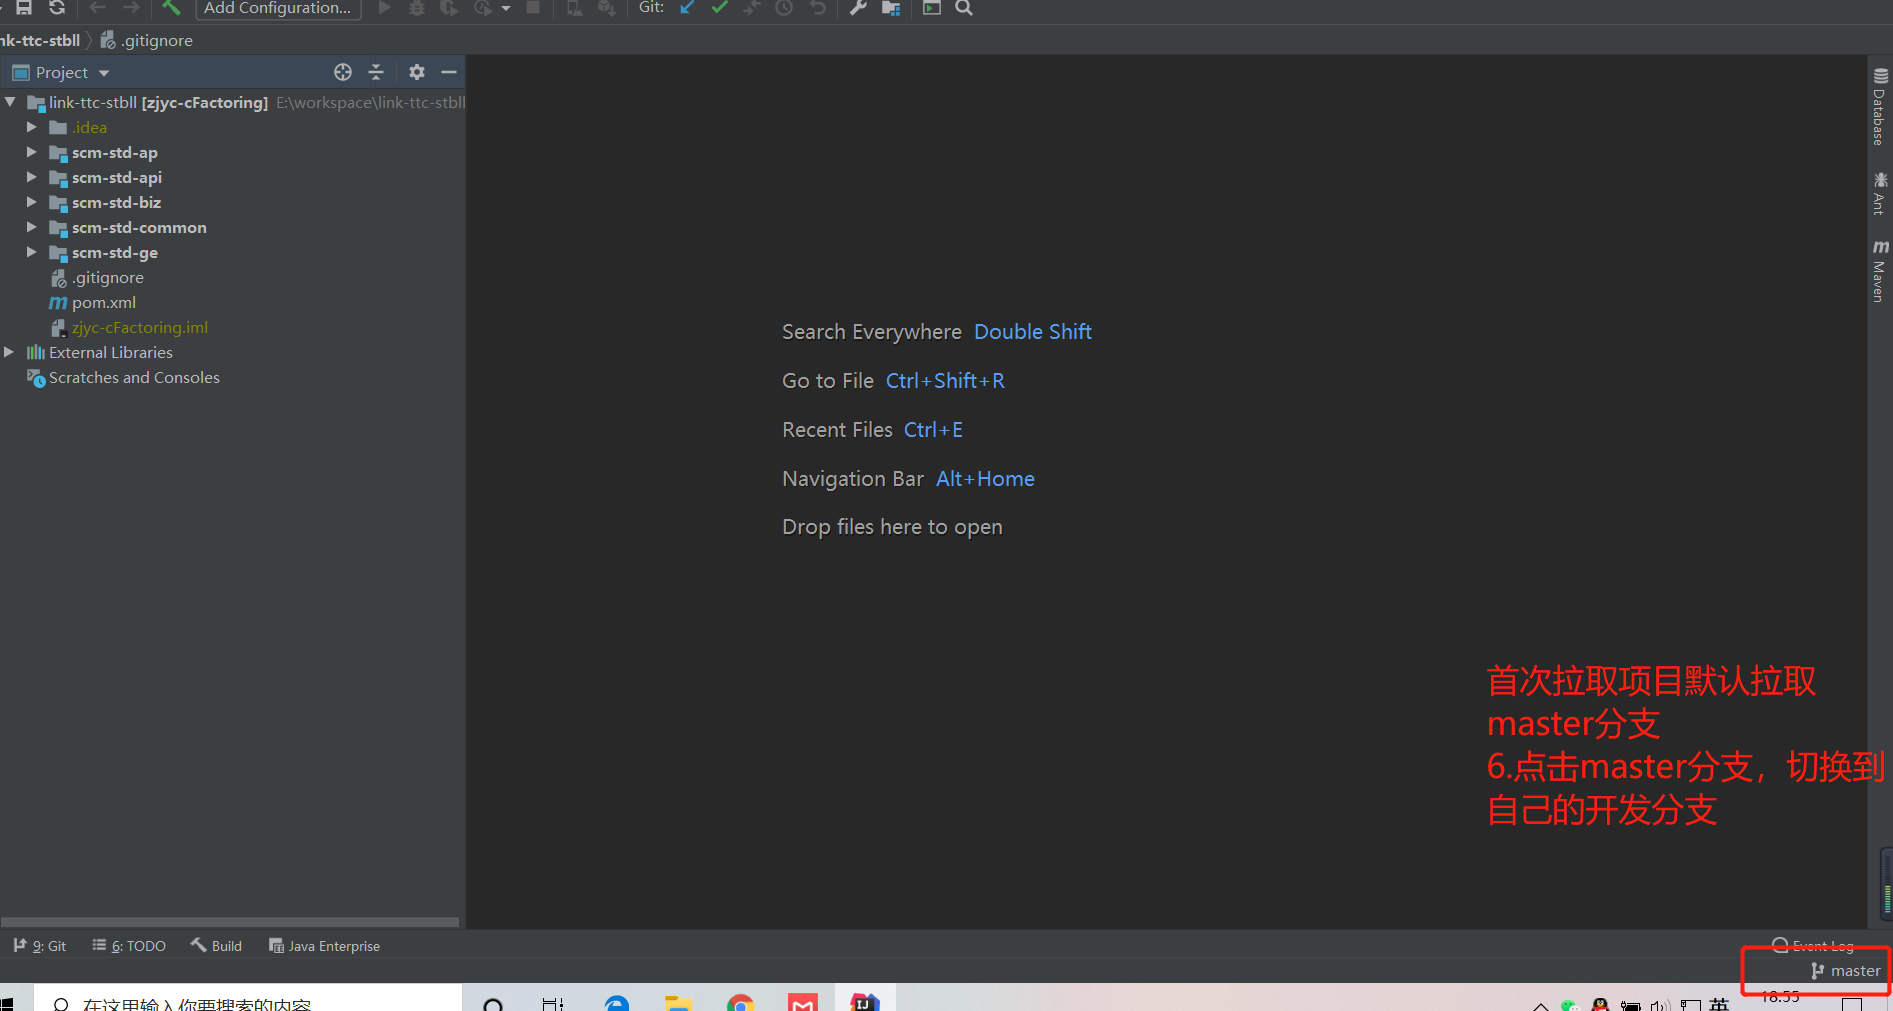Viewport: 1893px width, 1011px height.
Task: Open Settings via the wrench icon
Action: click(857, 7)
